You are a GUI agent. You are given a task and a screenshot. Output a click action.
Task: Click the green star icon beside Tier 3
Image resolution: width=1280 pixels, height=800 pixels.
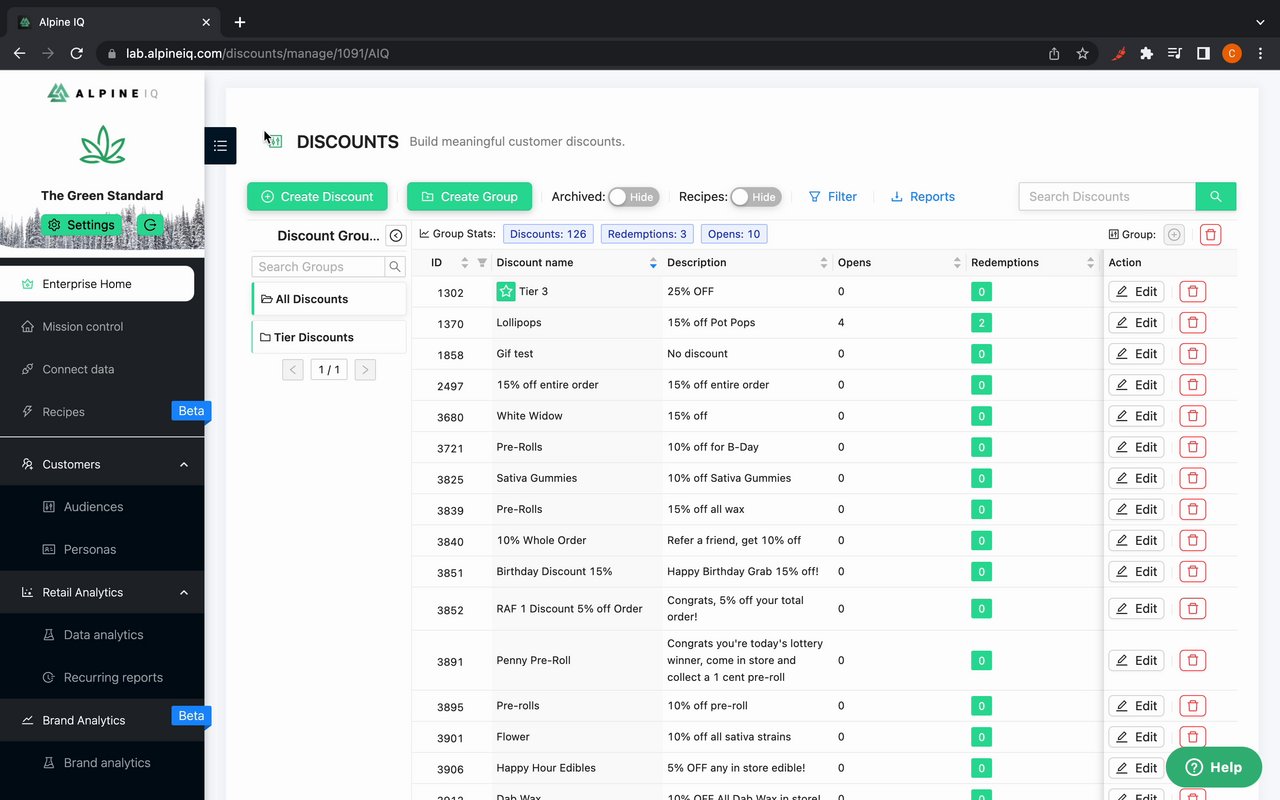(x=506, y=292)
